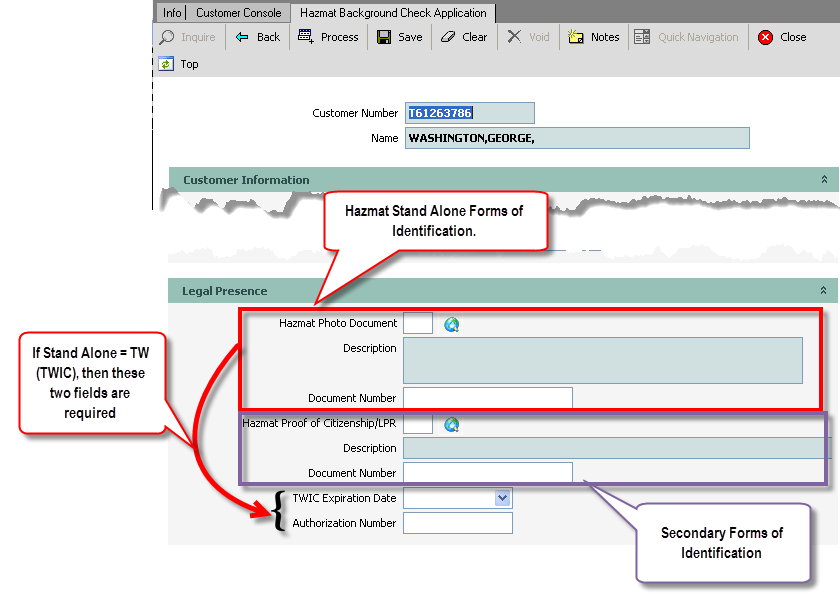The width and height of the screenshot is (840, 595).
Task: Clear the form using the eraser icon
Action: click(x=463, y=37)
